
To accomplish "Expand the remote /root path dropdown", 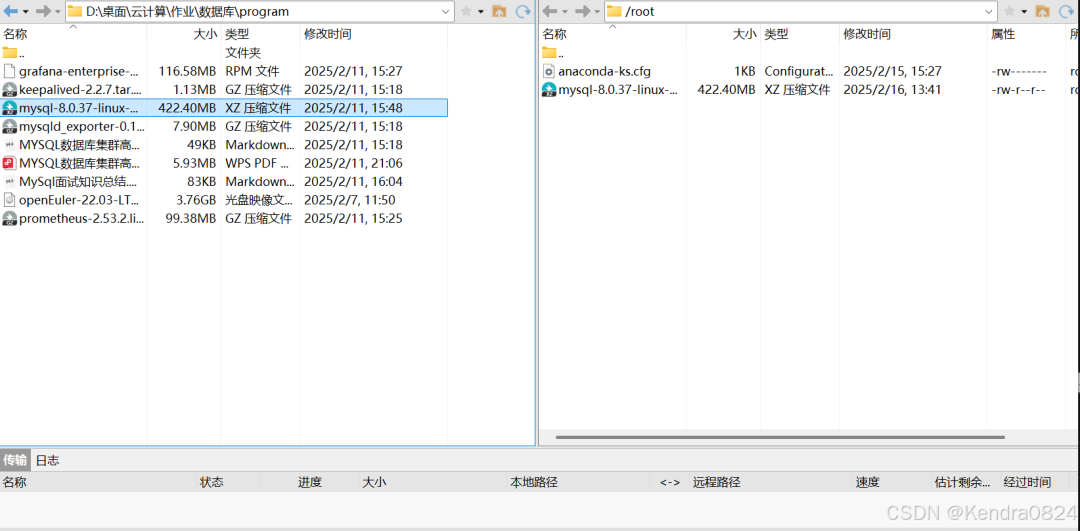I will 990,12.
